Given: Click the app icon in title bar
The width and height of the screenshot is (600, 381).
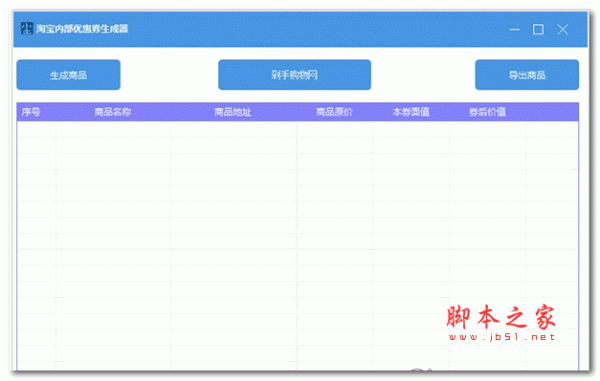Looking at the screenshot, I should (27, 28).
